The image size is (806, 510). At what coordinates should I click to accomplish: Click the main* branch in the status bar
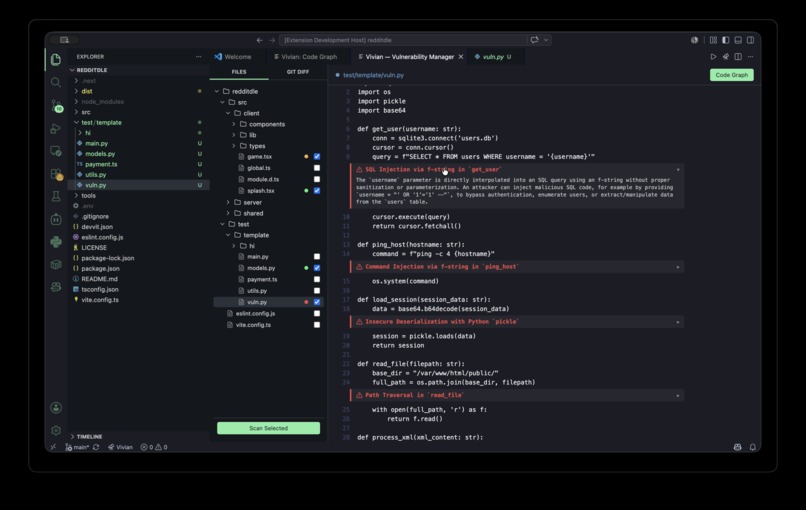77,447
